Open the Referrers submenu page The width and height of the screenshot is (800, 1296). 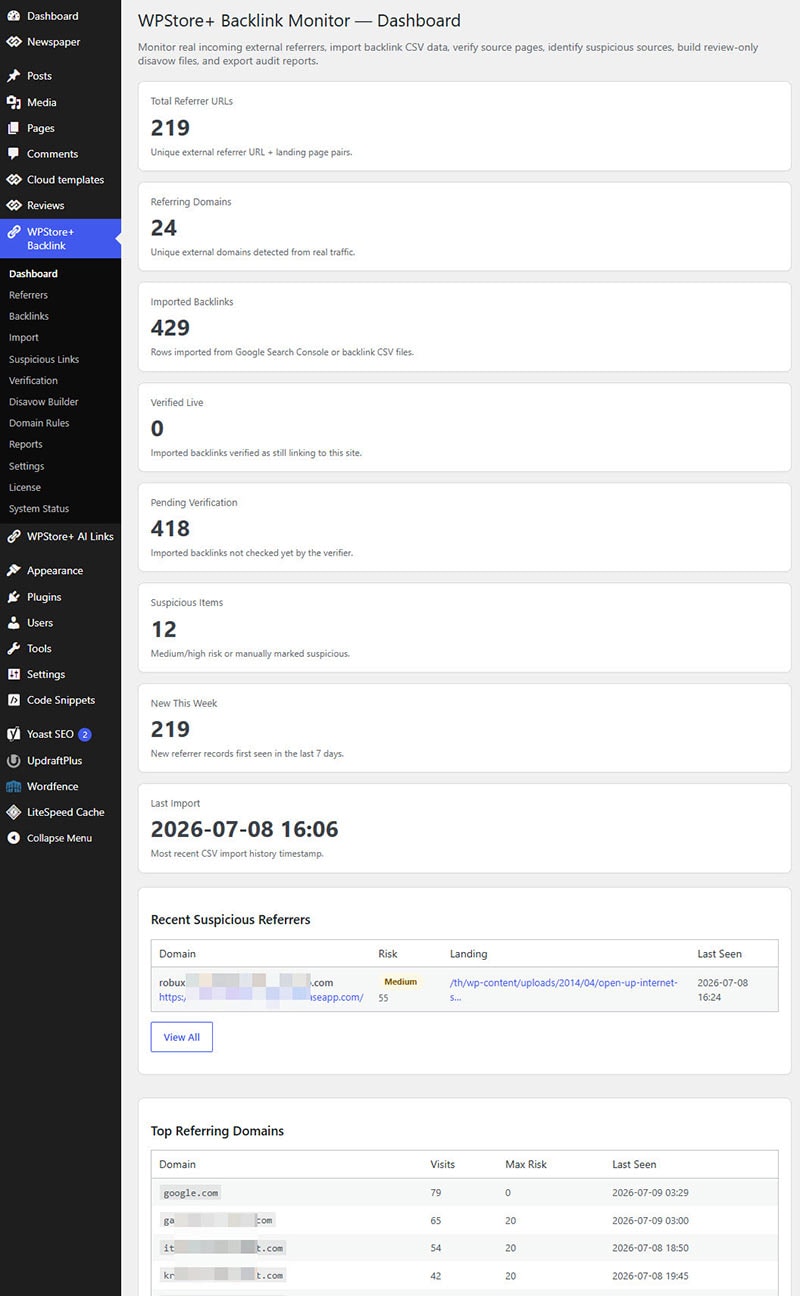[28, 295]
